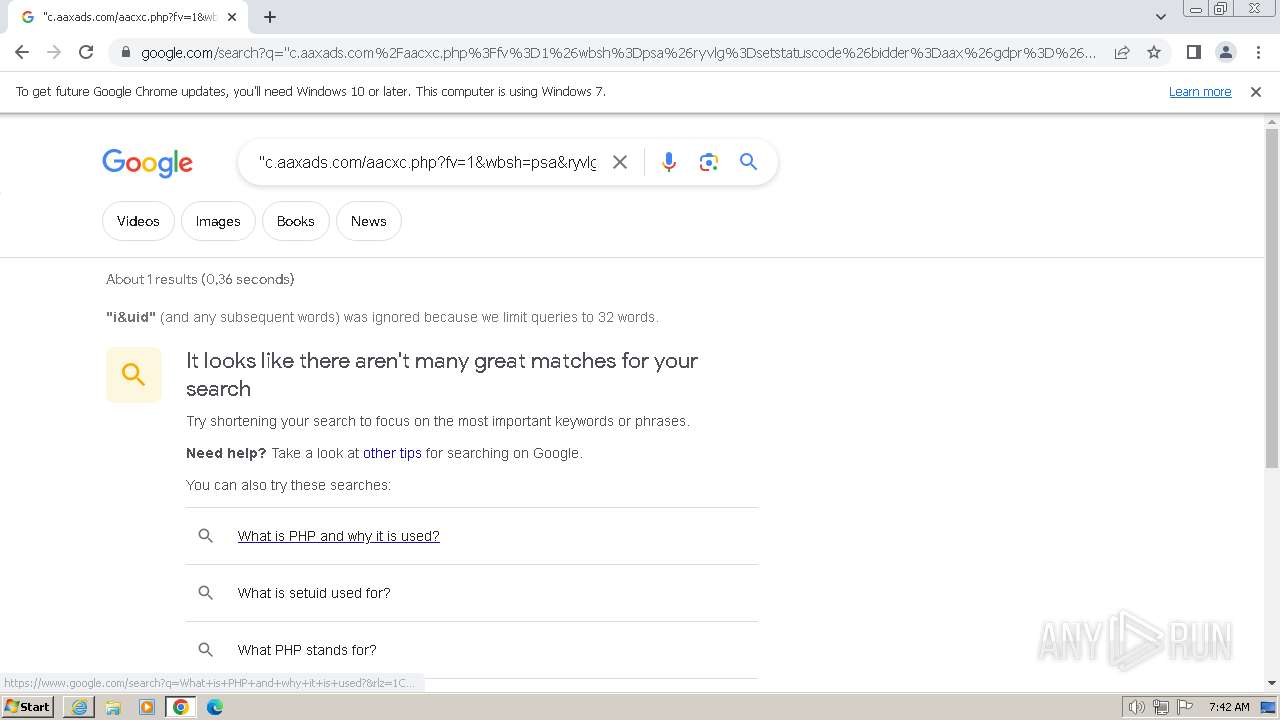Go forward with the browser arrow
Screen dimensions: 1280x720
[x=54, y=52]
